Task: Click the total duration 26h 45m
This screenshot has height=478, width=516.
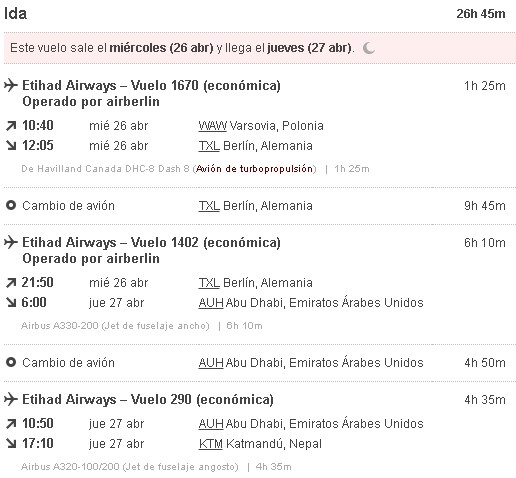Action: coord(481,14)
